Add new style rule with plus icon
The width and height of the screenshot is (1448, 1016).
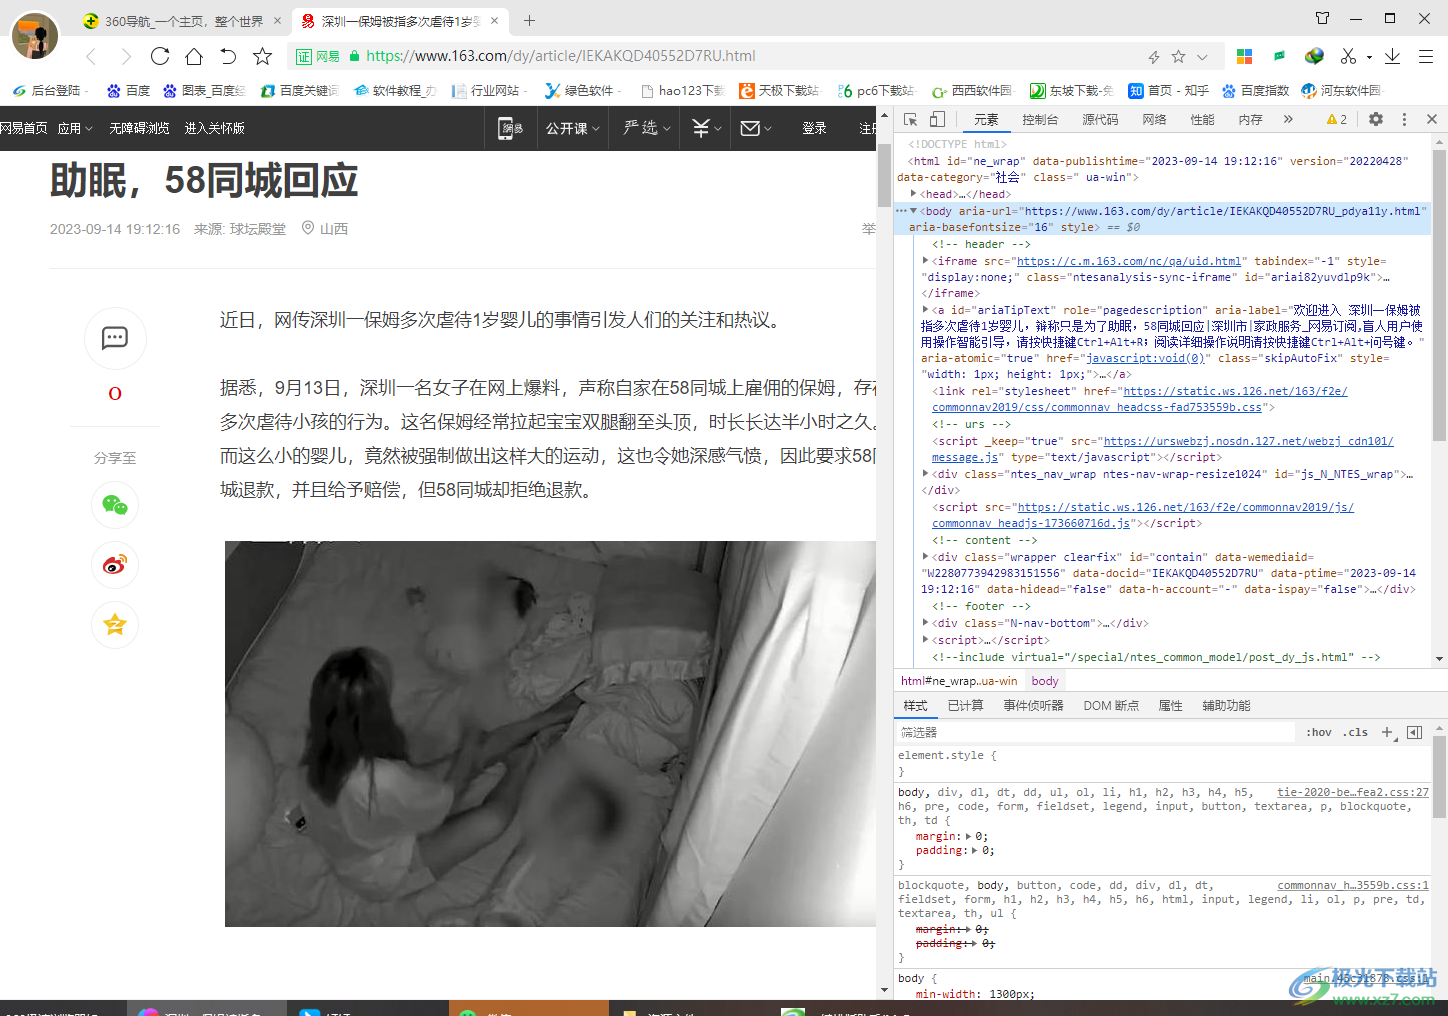click(1387, 732)
